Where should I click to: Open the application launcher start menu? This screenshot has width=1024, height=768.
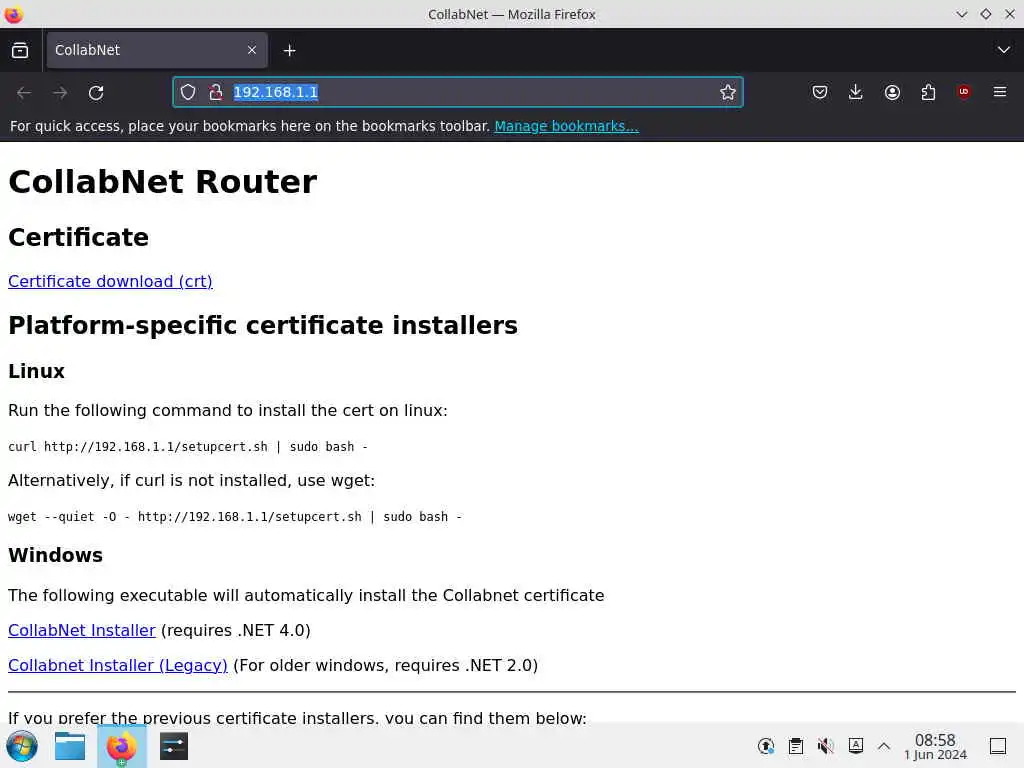click(22, 746)
